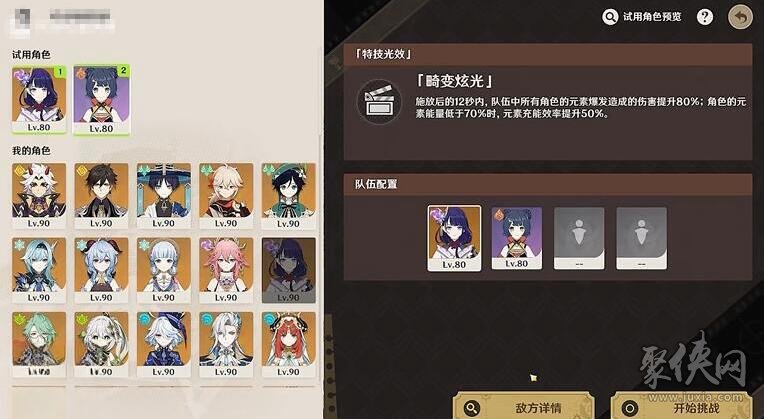Select green-hat Venti character card
The width and height of the screenshot is (764, 419).
pos(288,195)
